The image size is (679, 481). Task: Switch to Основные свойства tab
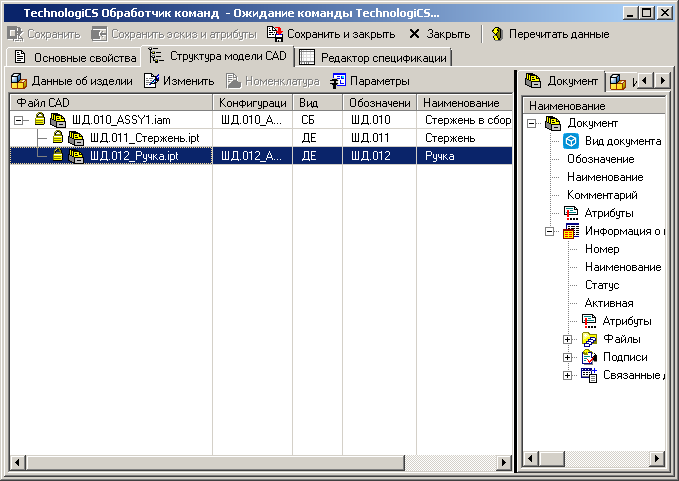tap(73, 57)
